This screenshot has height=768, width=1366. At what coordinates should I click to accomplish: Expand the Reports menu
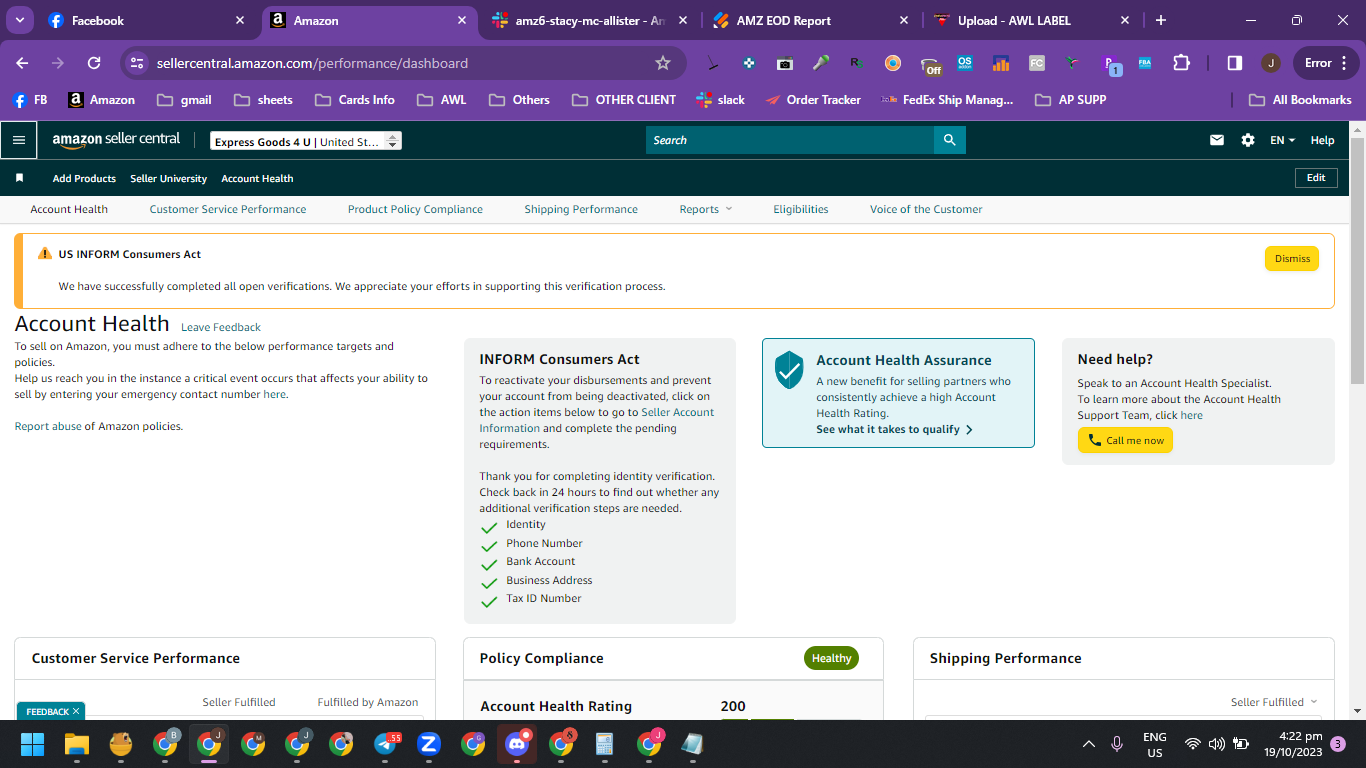click(705, 209)
